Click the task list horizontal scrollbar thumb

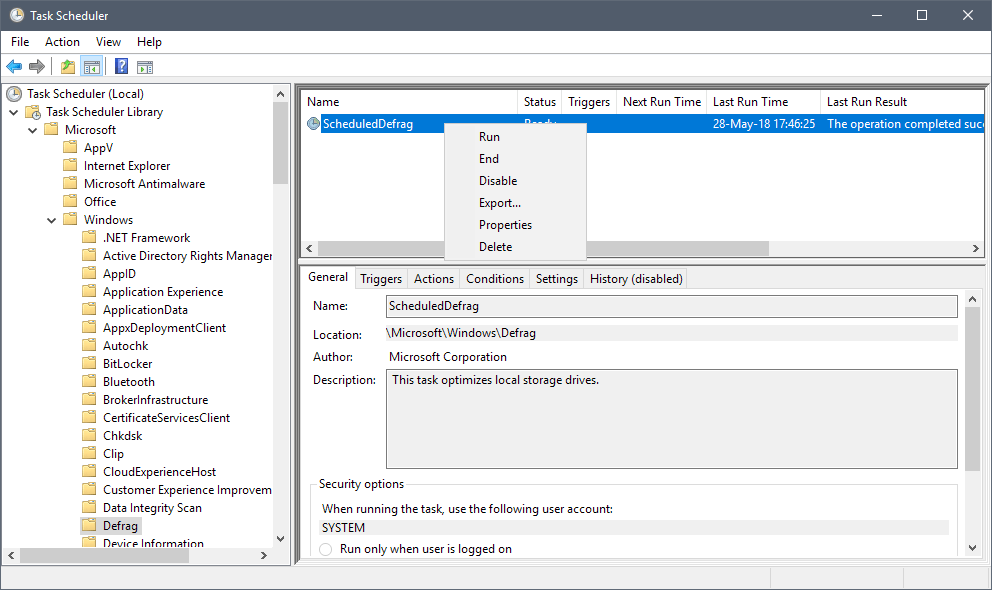(x=677, y=249)
